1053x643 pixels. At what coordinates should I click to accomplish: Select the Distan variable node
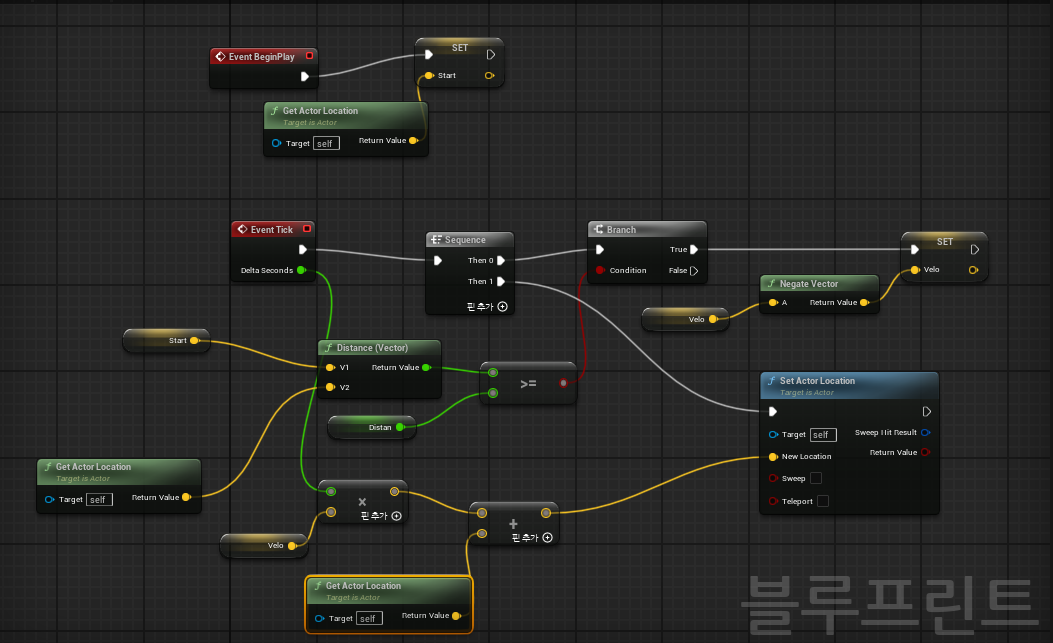(x=371, y=427)
